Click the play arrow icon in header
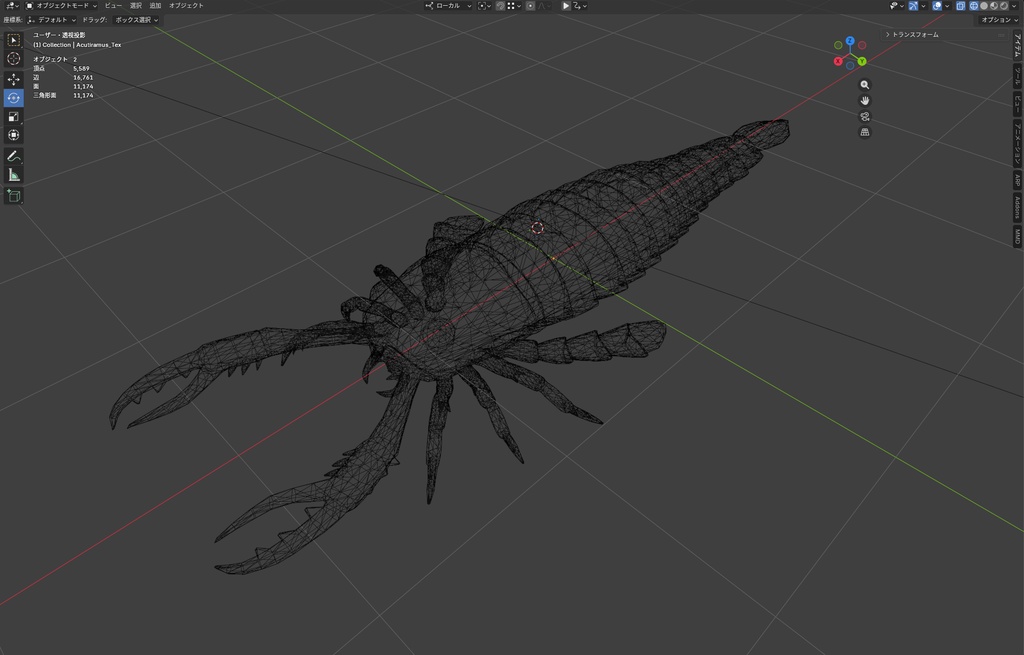Viewport: 1024px width, 655px height. coord(566,5)
